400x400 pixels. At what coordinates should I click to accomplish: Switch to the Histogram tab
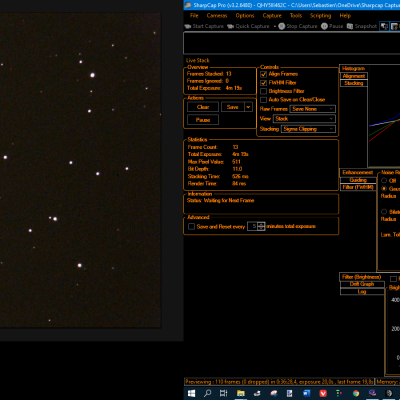pos(353,68)
